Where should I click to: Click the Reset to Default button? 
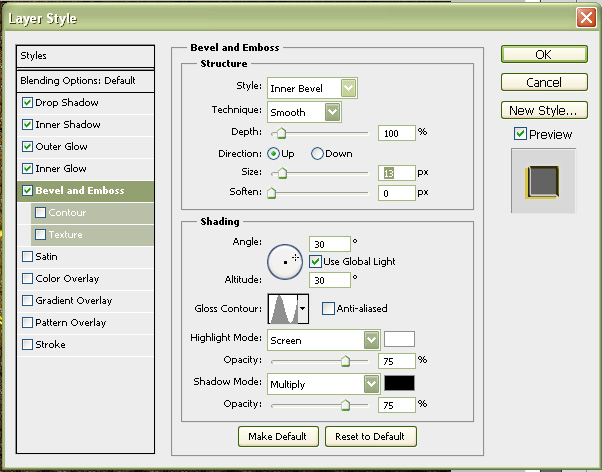pyautogui.click(x=370, y=436)
